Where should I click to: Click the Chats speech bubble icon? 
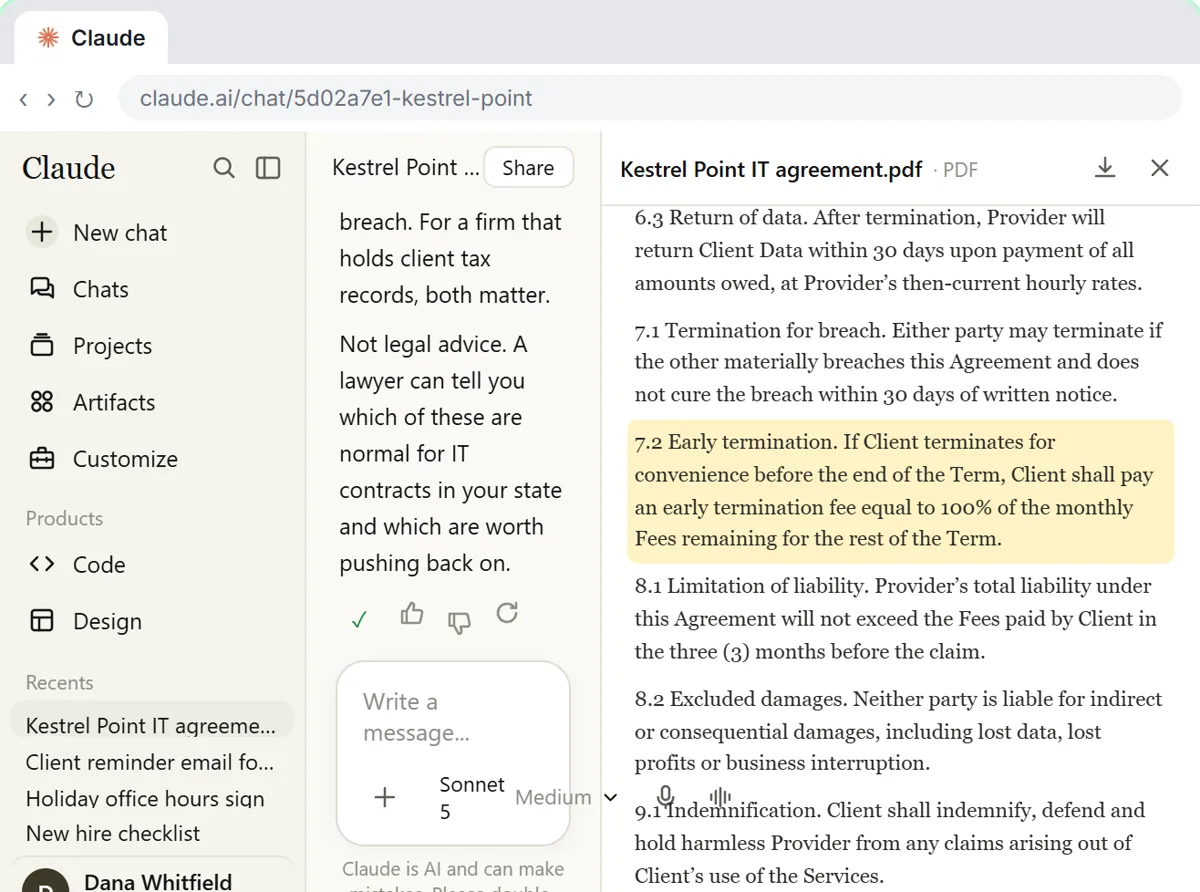tap(42, 289)
